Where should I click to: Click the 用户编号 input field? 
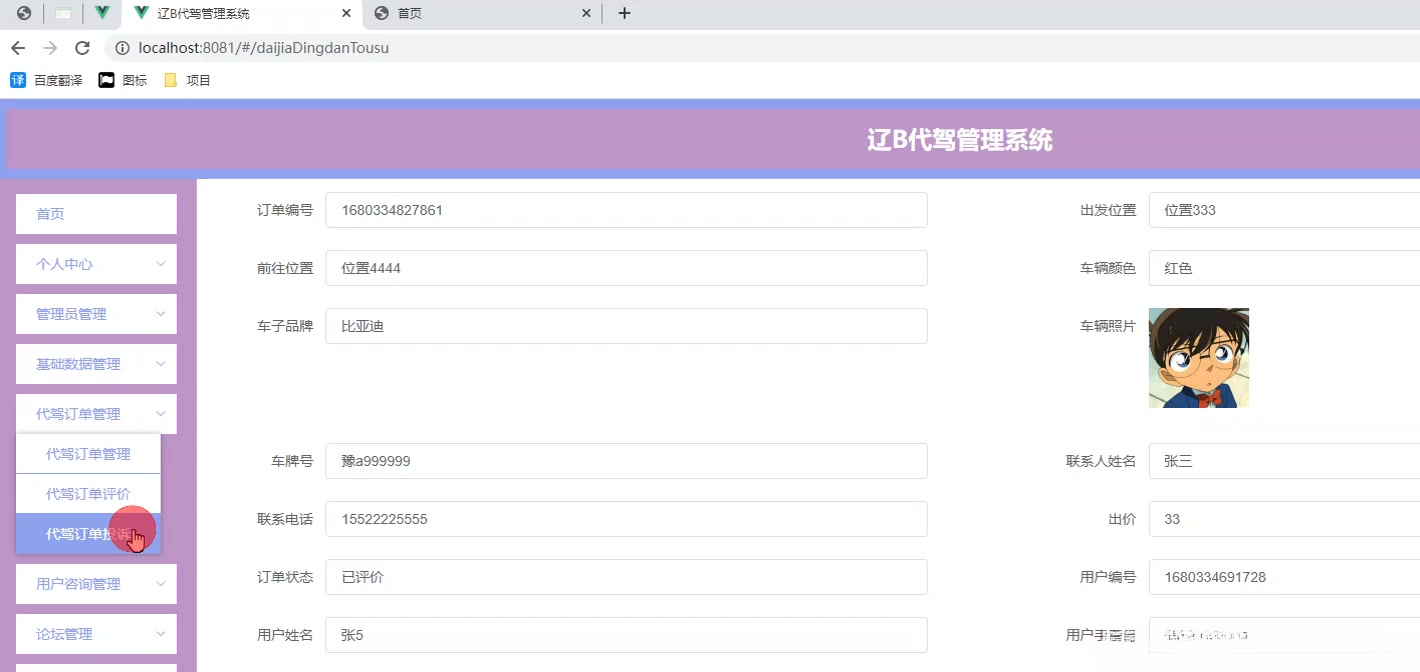[x=1284, y=577]
